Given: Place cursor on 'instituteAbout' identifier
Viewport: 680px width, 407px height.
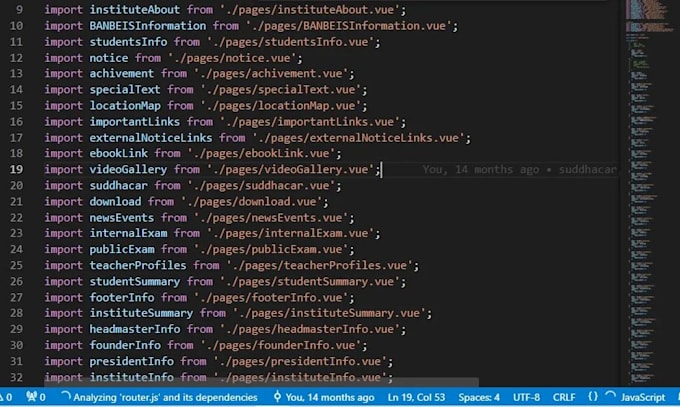Looking at the screenshot, I should [x=134, y=10].
